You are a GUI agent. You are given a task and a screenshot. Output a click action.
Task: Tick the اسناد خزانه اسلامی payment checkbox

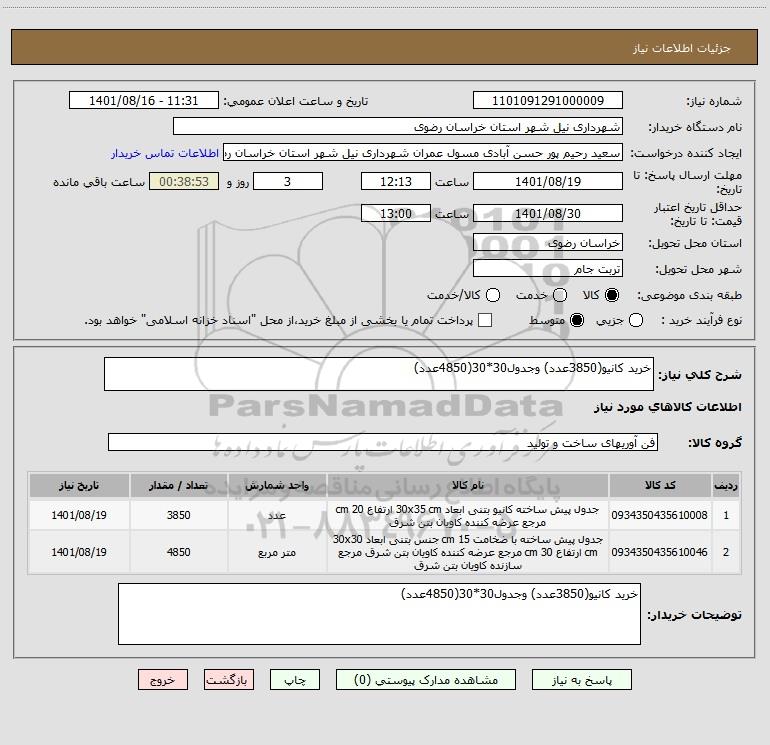[x=485, y=320]
